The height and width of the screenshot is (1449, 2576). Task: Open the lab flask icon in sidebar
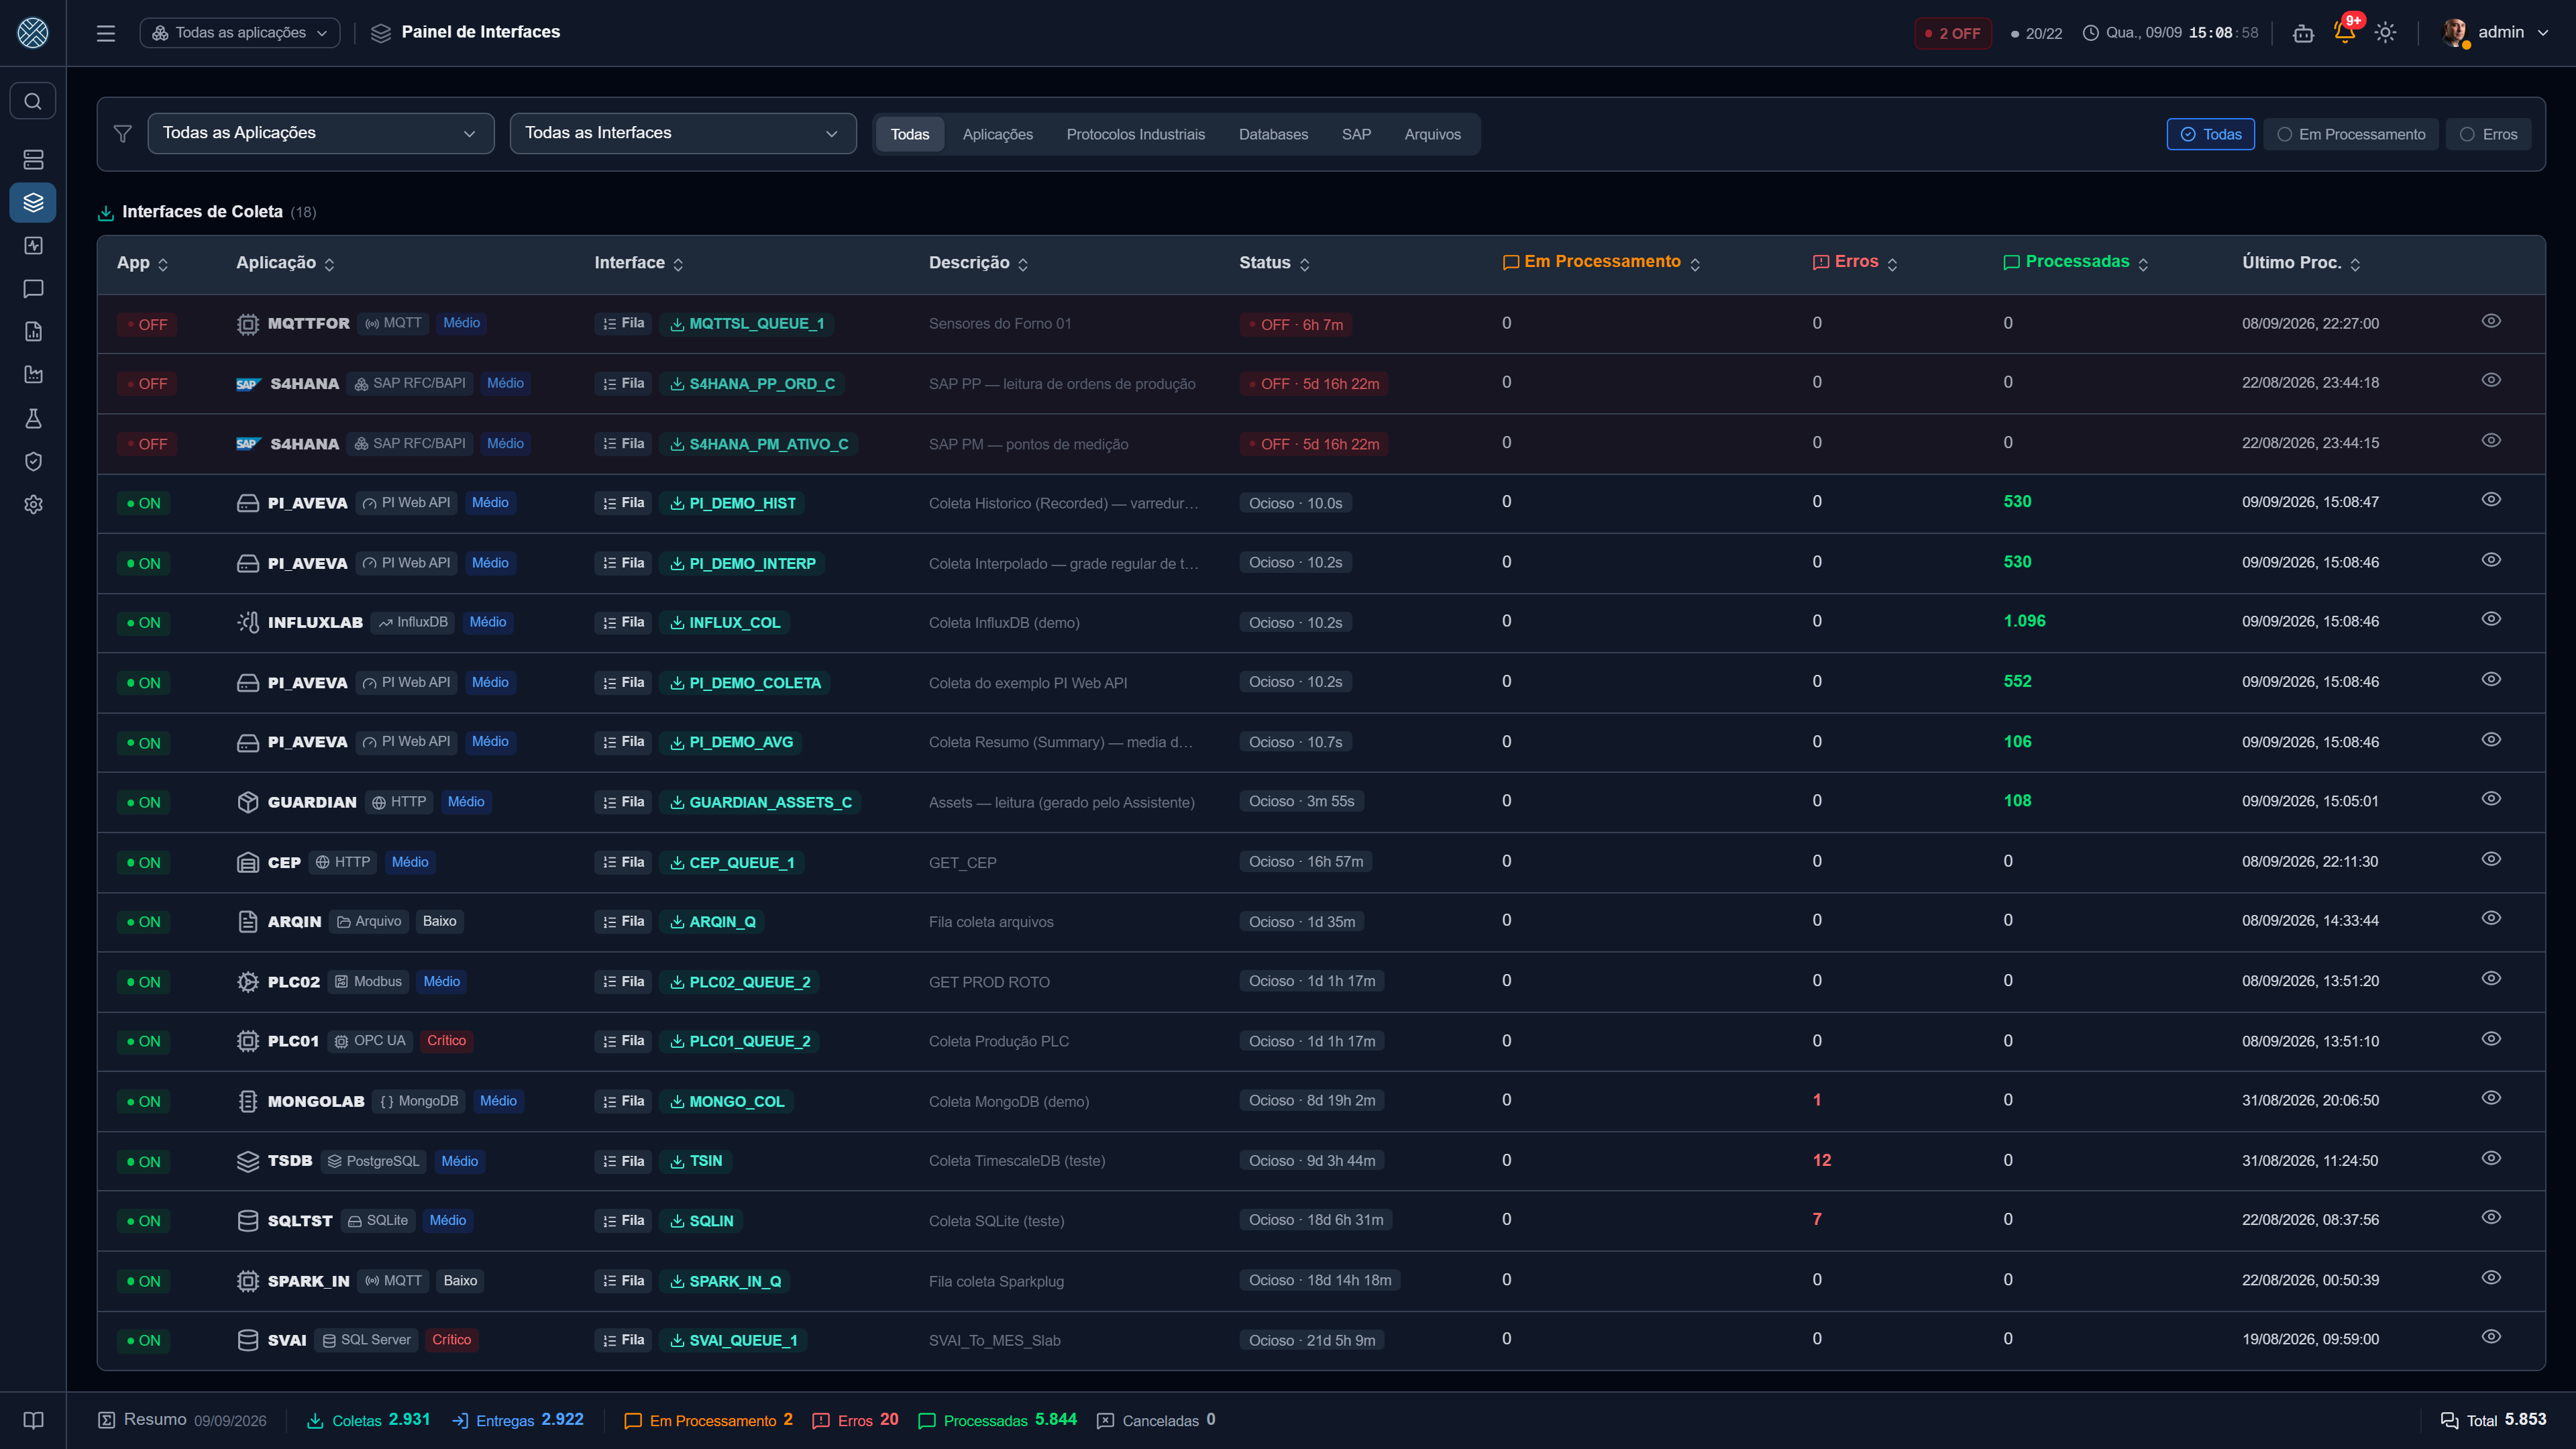(x=33, y=418)
